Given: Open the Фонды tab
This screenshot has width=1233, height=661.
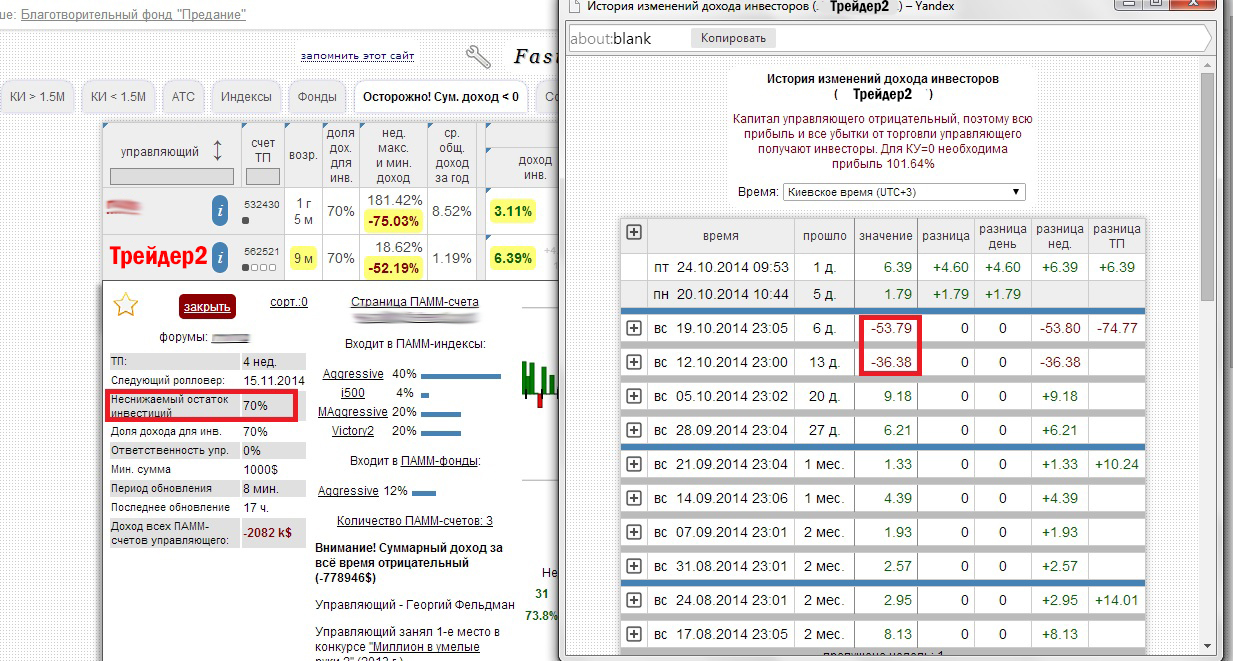Looking at the screenshot, I should 317,97.
